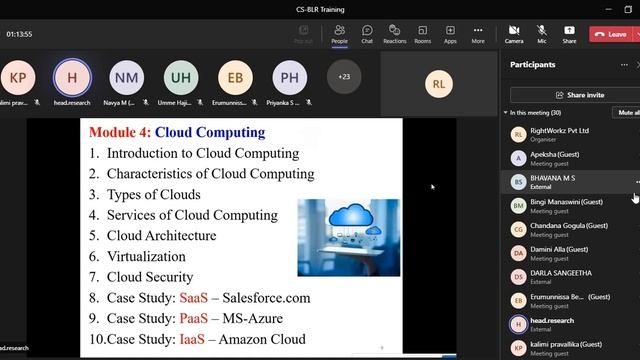
Task: Collapse the In this meeting list
Action: coord(506,113)
